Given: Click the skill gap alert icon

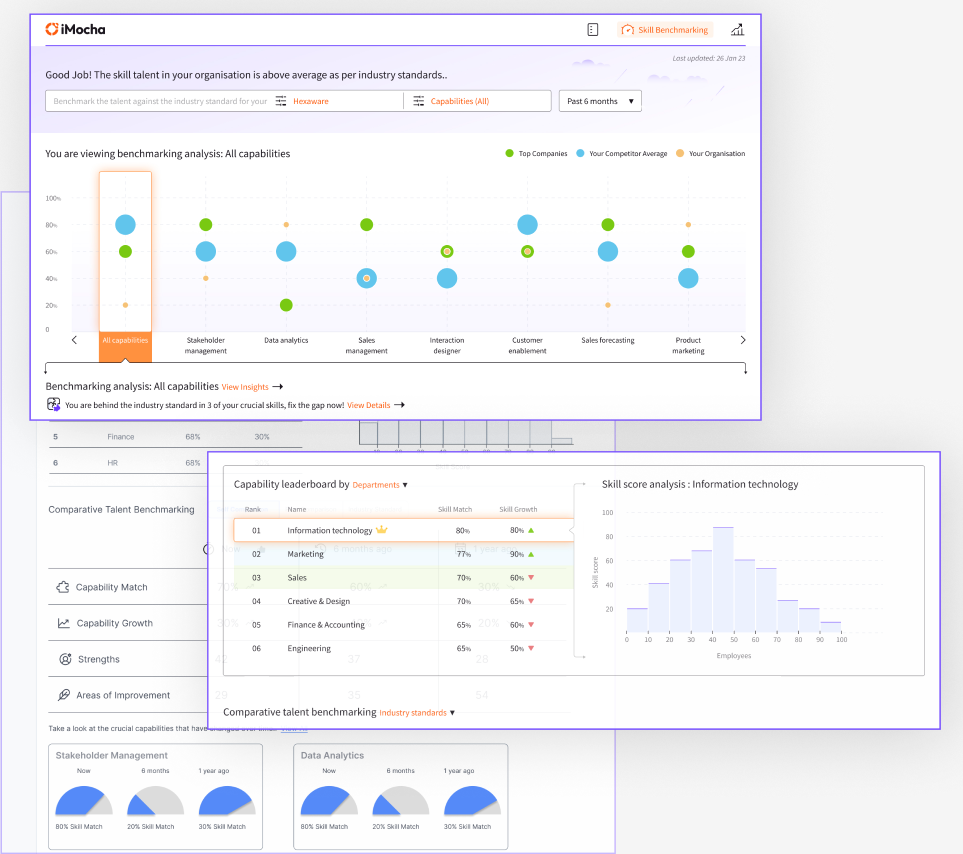Looking at the screenshot, I should click(x=53, y=404).
